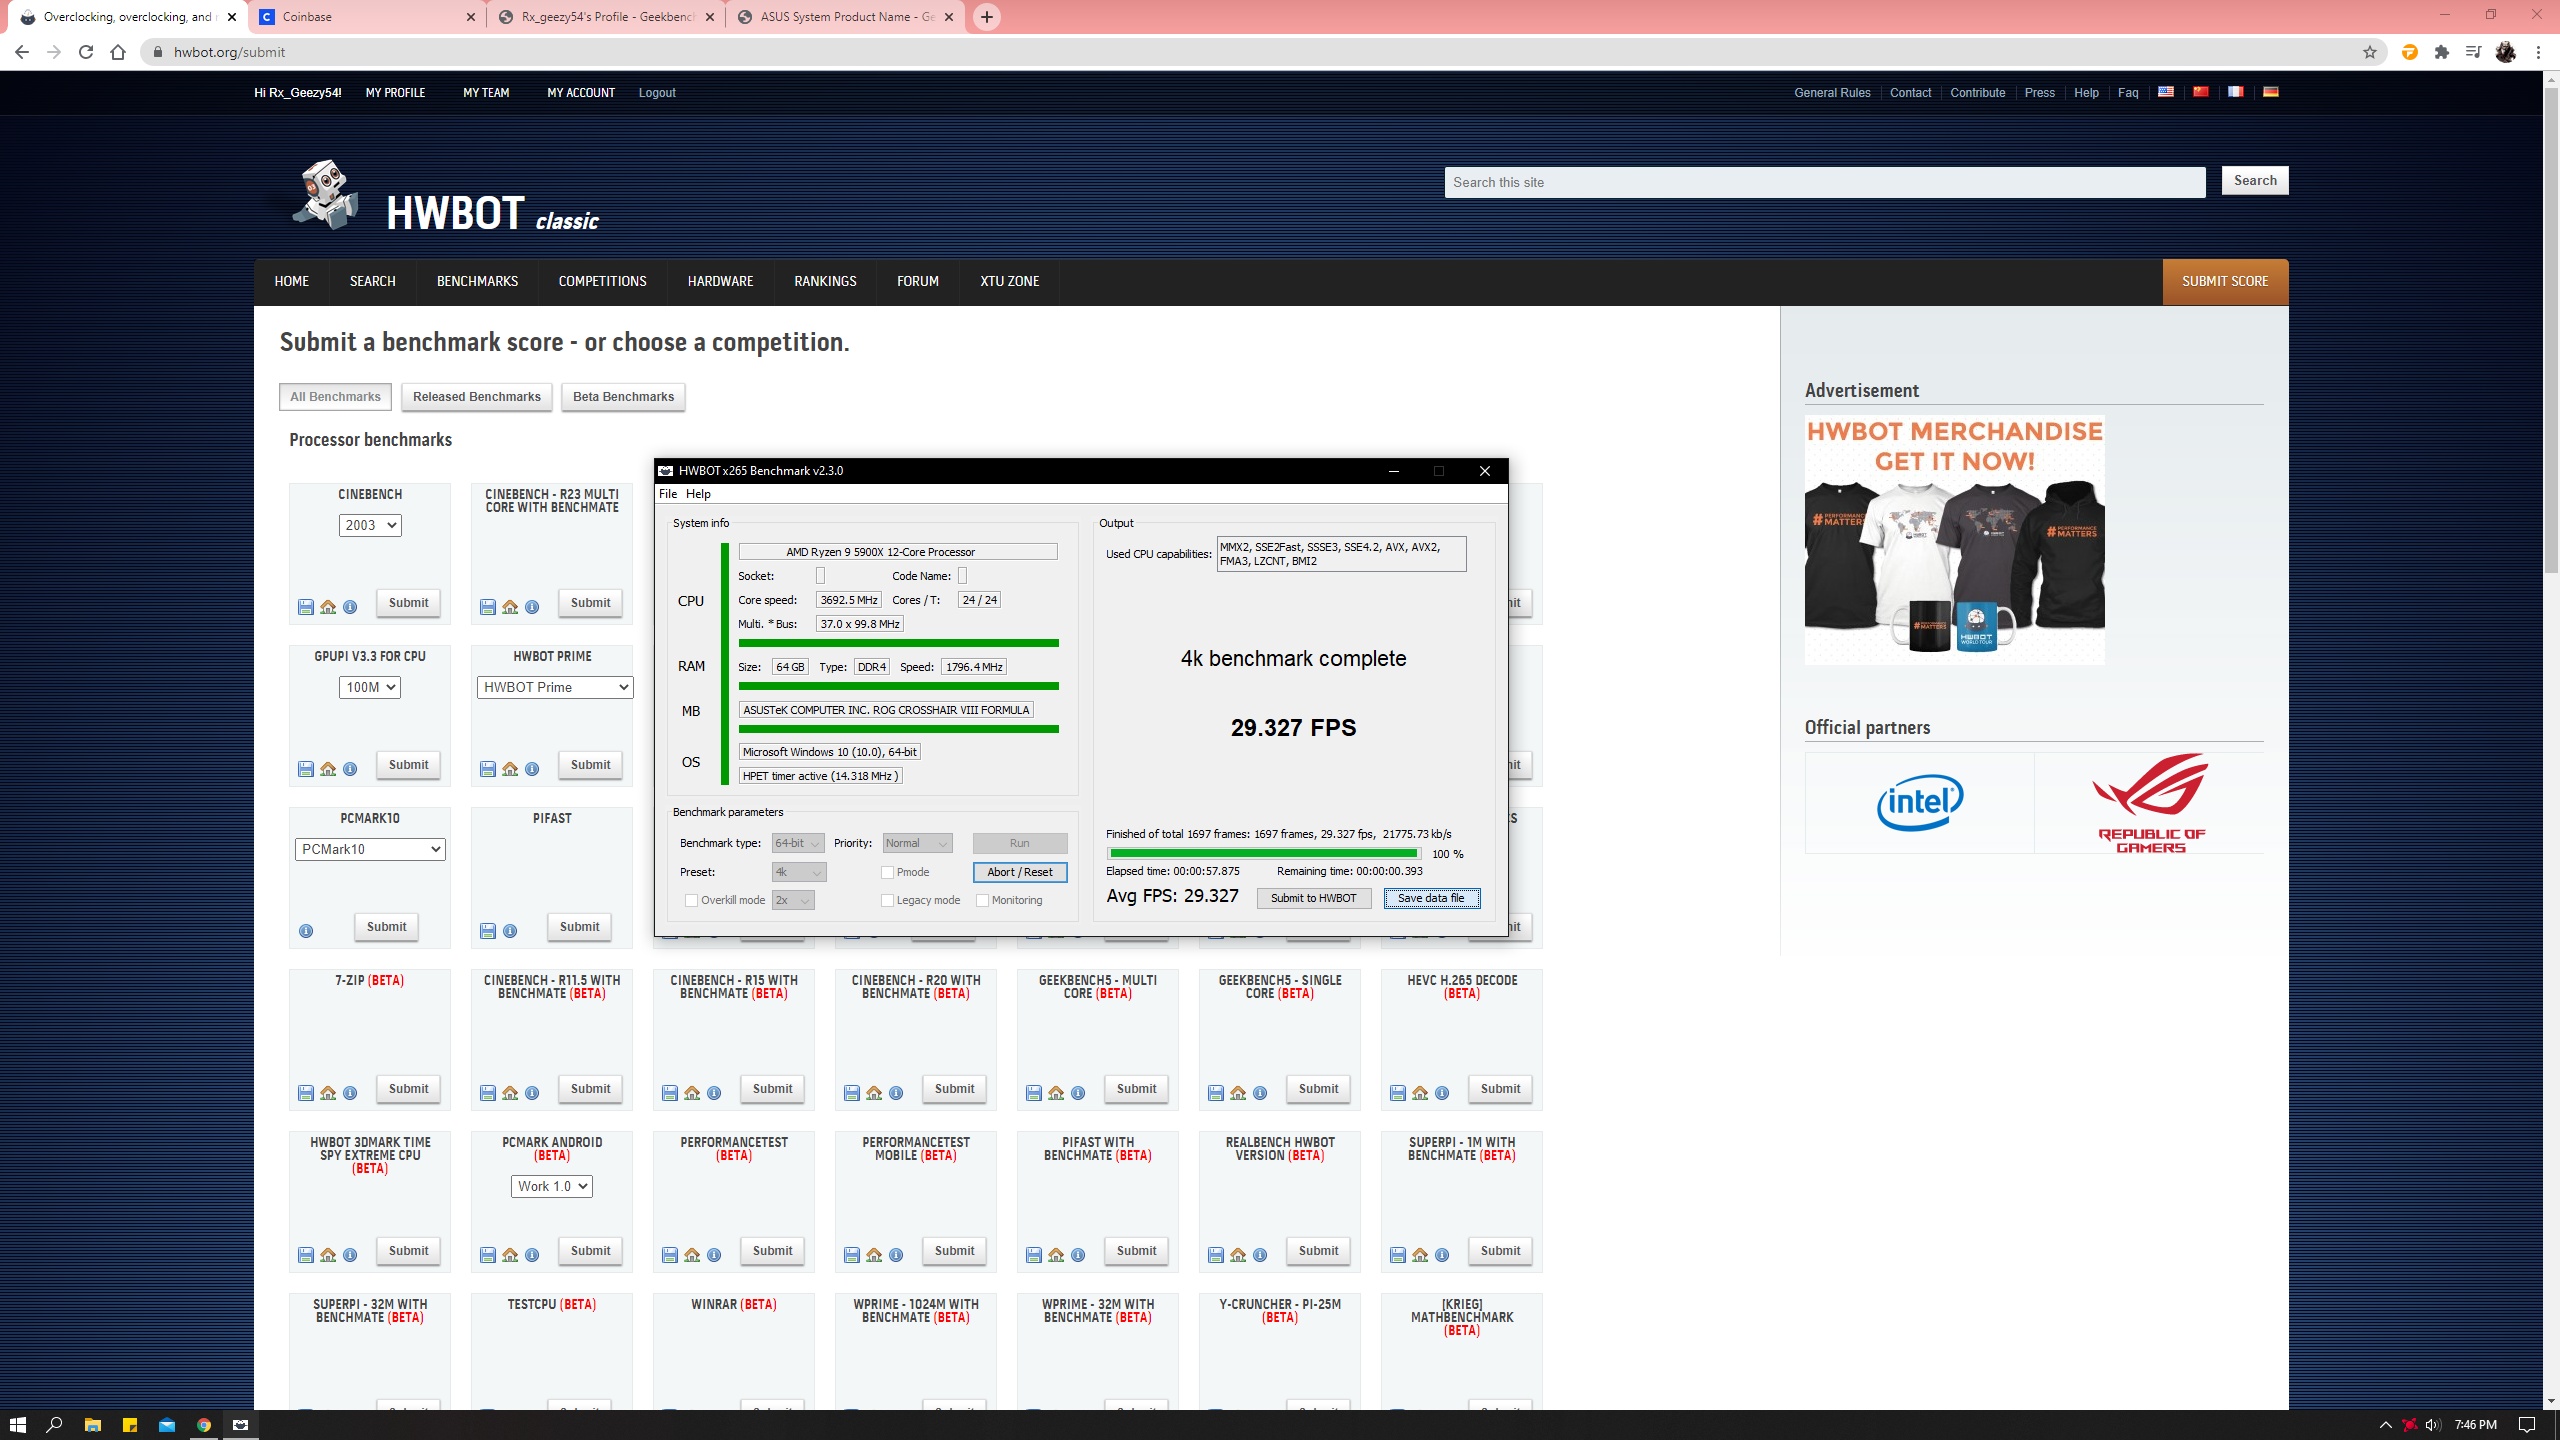
Task: Click the home icon in the Cinebench R15 with BenchMate card
Action: click(x=692, y=1093)
